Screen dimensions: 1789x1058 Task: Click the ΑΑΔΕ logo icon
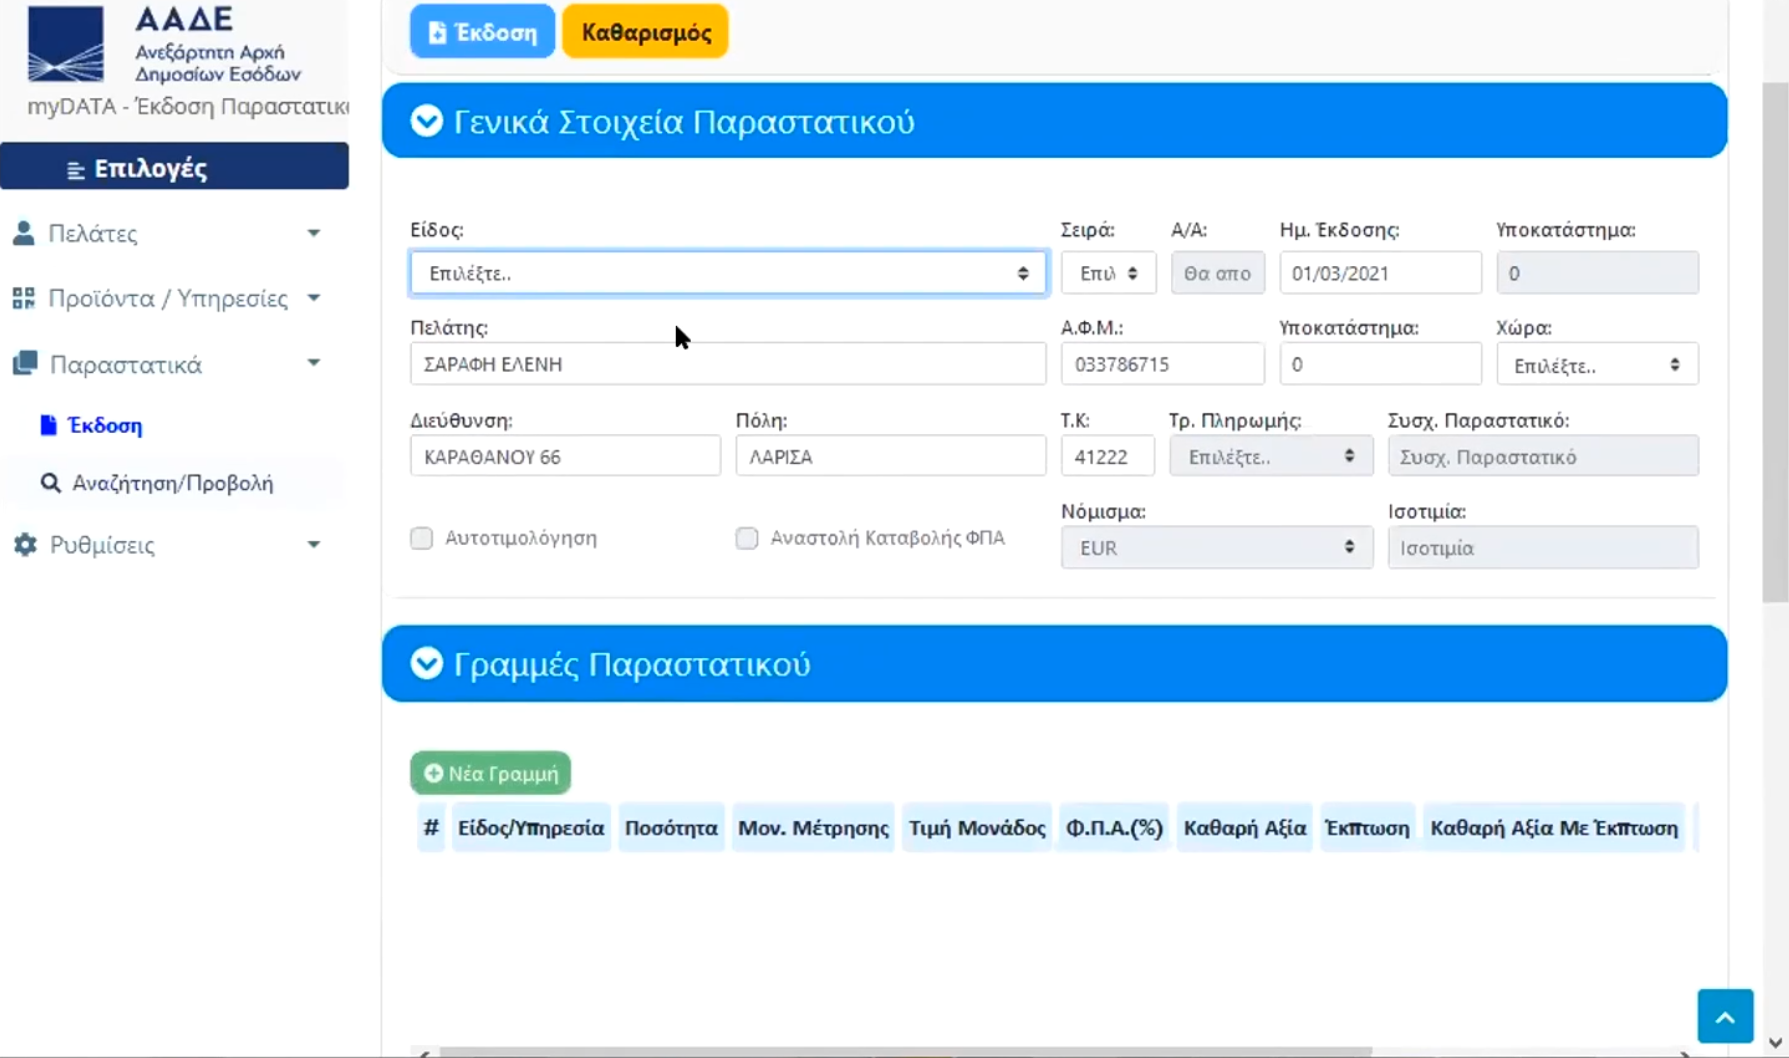pos(66,44)
